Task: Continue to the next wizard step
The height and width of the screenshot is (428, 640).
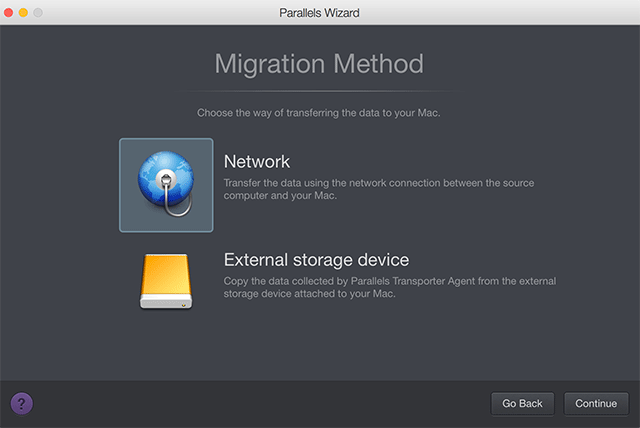Action: point(596,404)
